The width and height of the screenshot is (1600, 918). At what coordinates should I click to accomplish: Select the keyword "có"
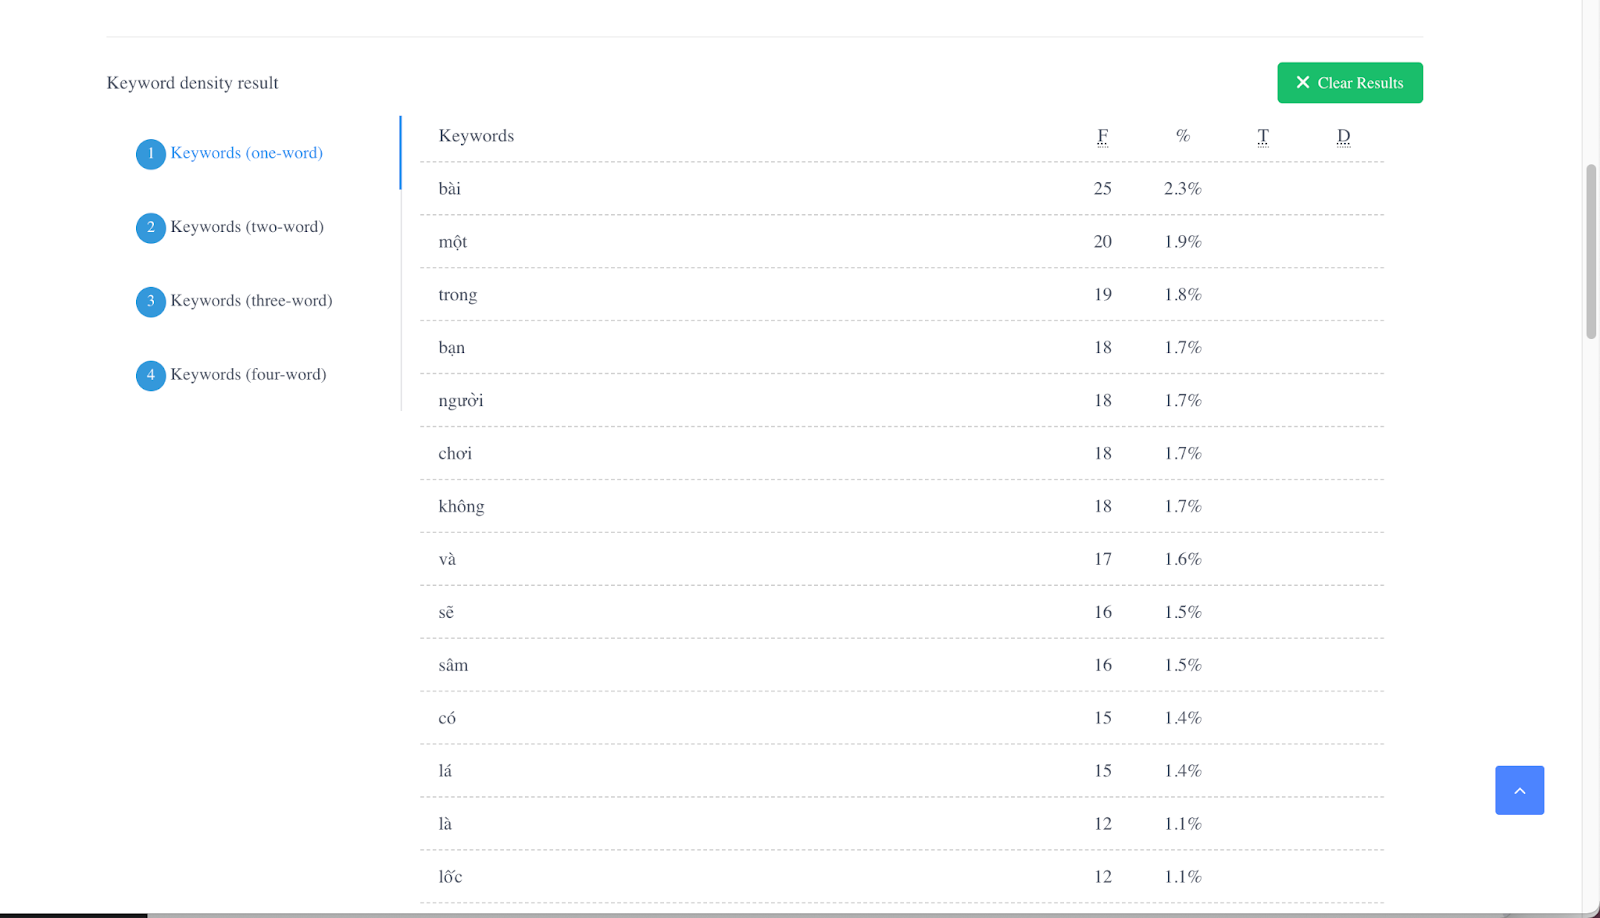[x=446, y=718]
